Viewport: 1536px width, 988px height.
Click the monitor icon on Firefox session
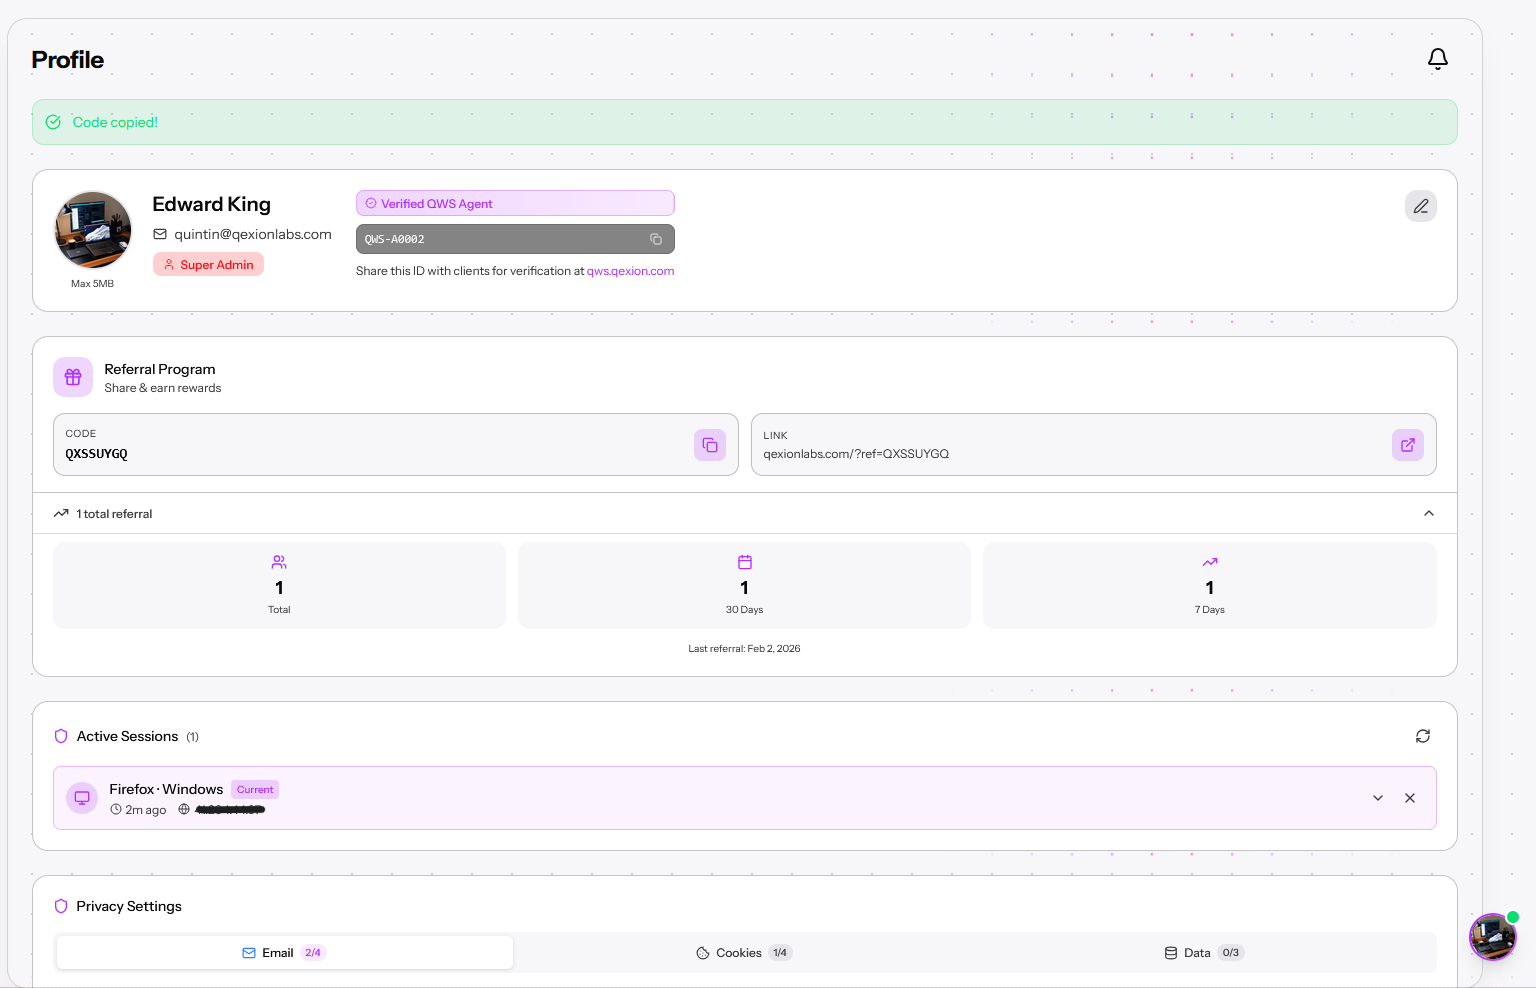coord(81,797)
